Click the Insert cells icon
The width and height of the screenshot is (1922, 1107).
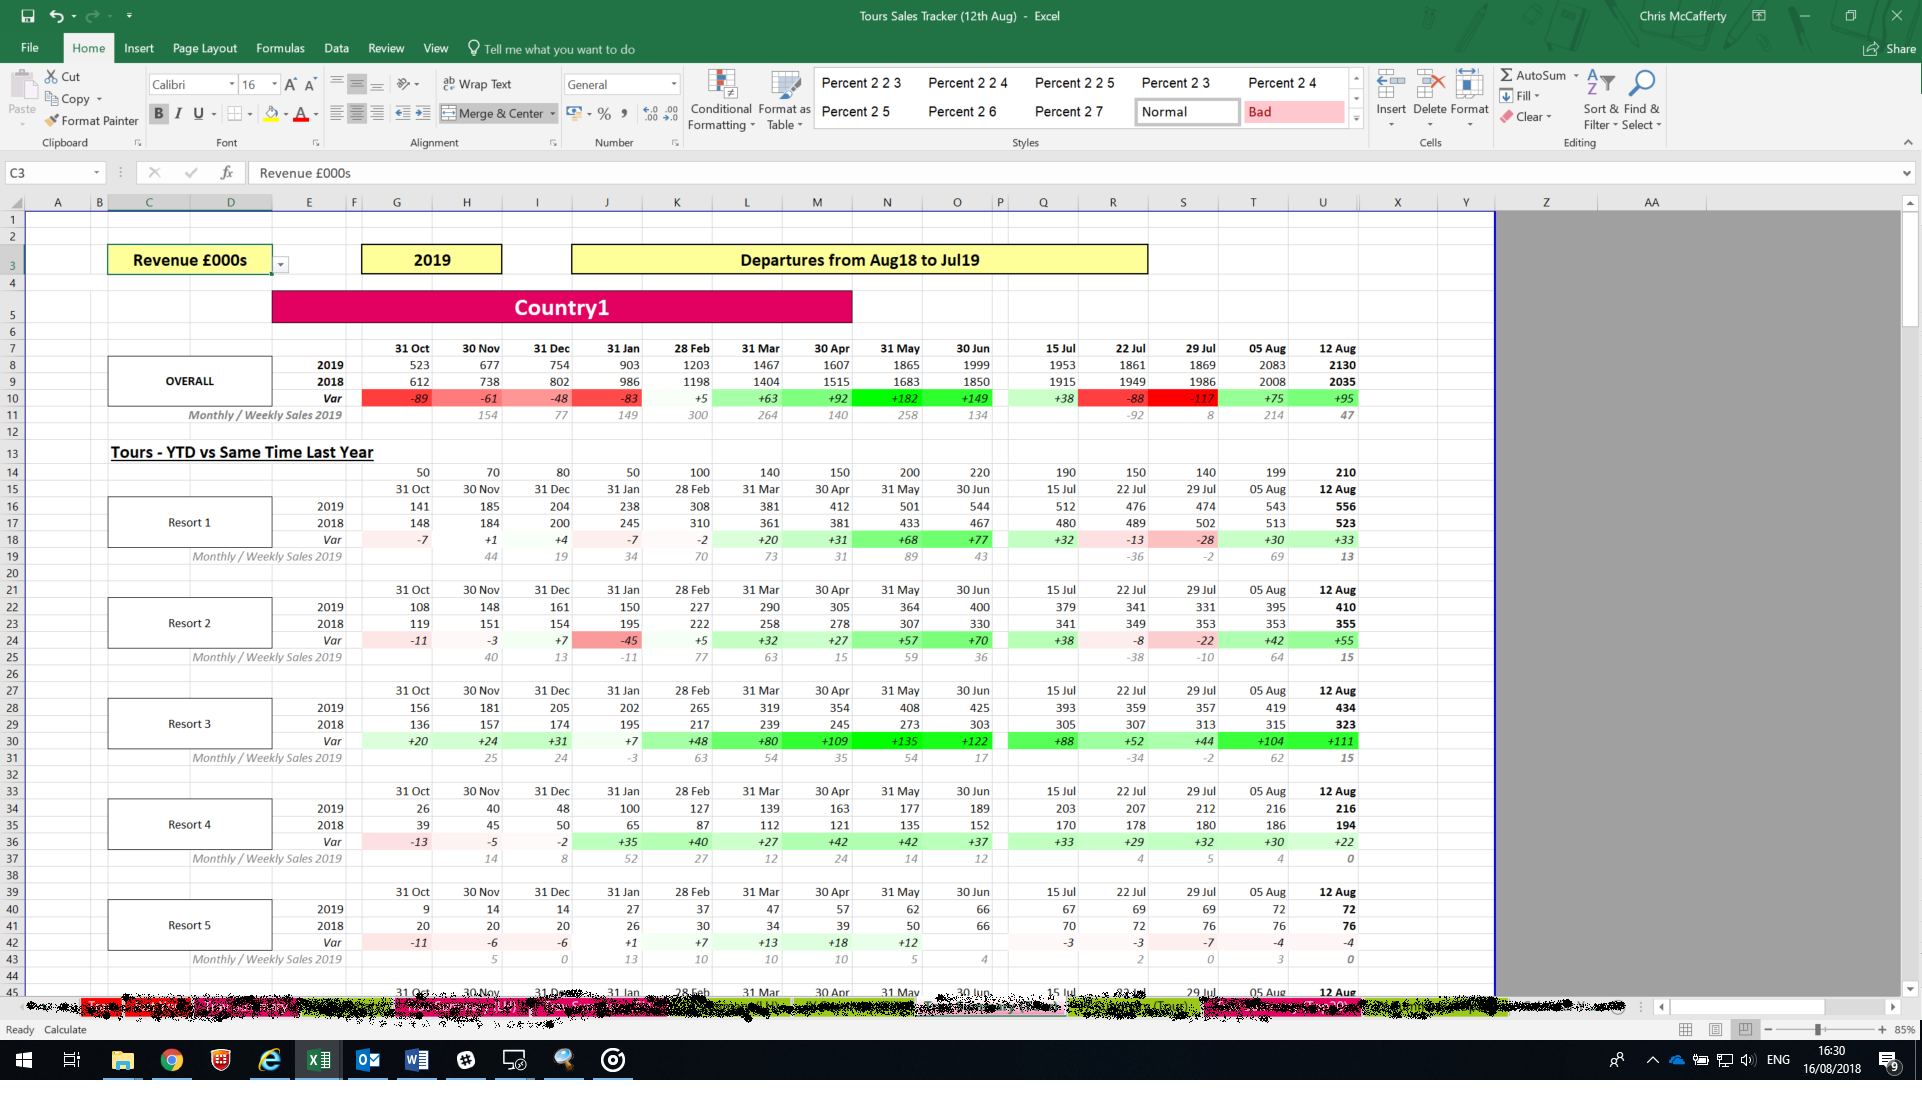pos(1390,85)
